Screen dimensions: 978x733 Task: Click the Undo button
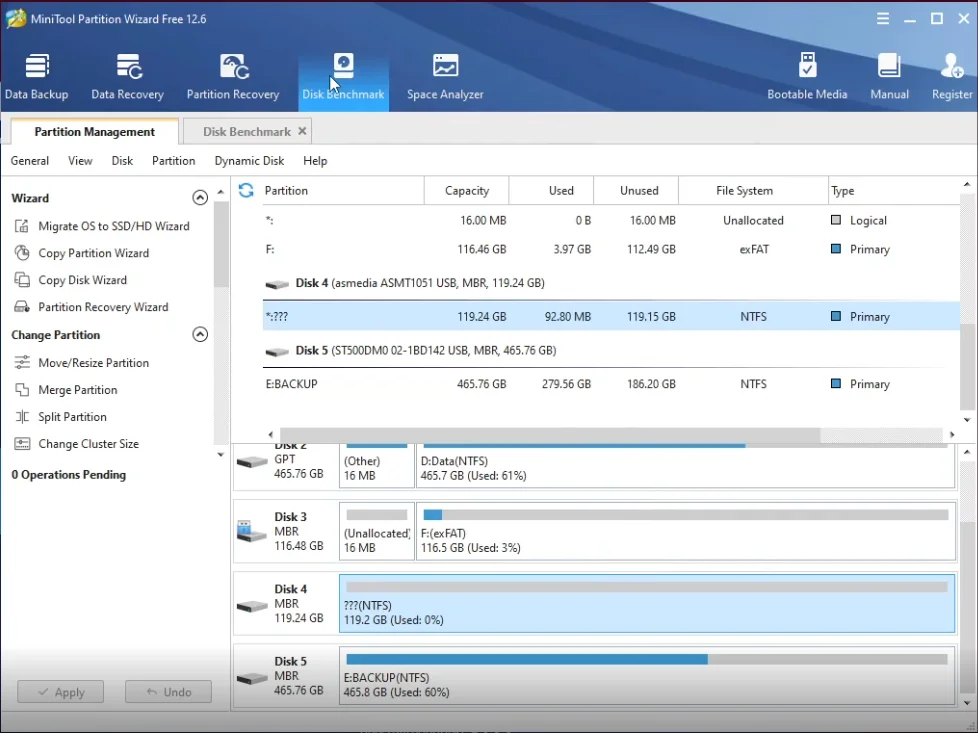point(167,692)
